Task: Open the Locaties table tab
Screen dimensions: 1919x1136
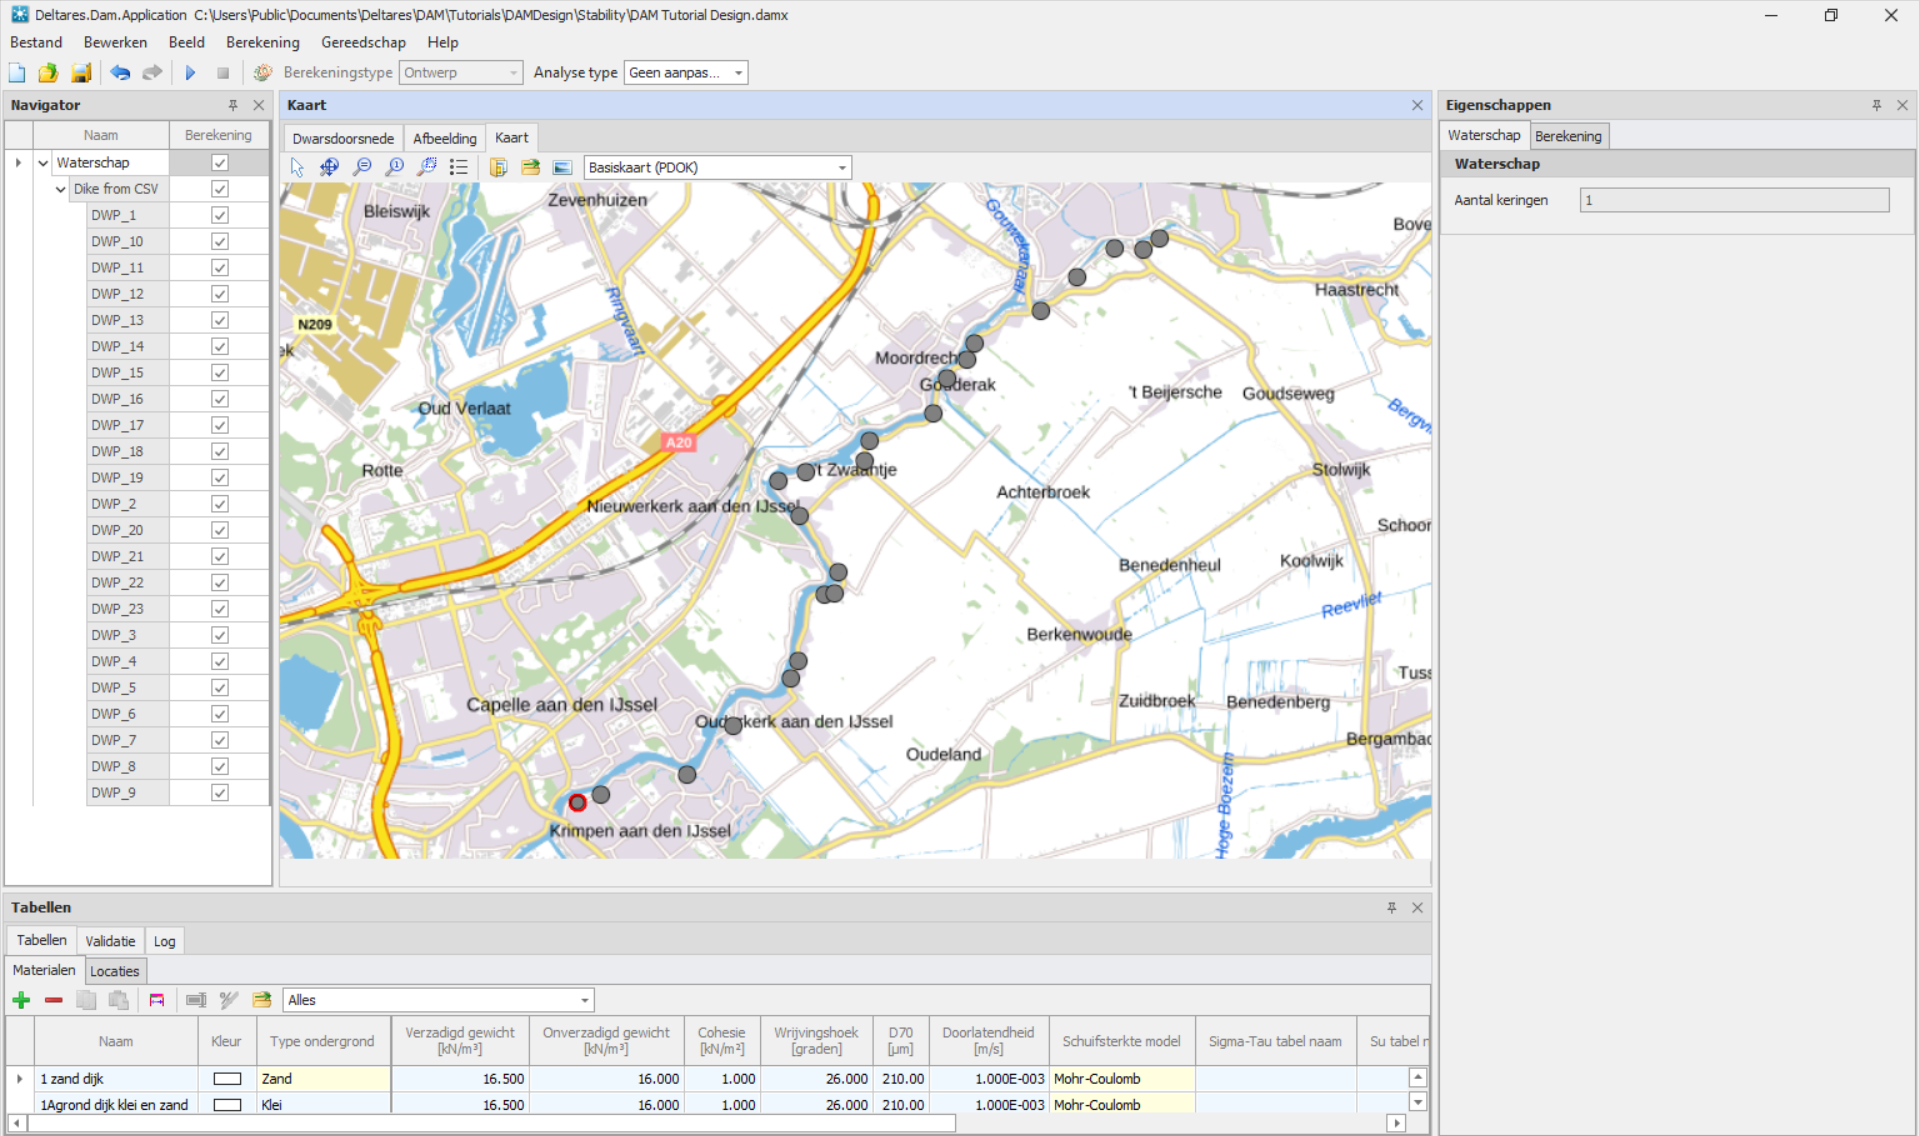Action: (115, 971)
